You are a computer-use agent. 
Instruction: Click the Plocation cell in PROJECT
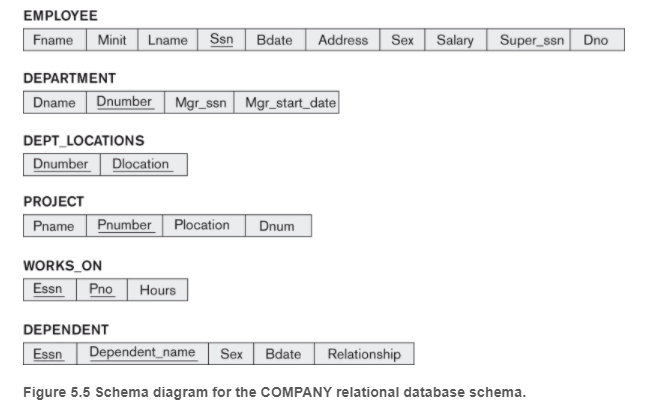(202, 226)
